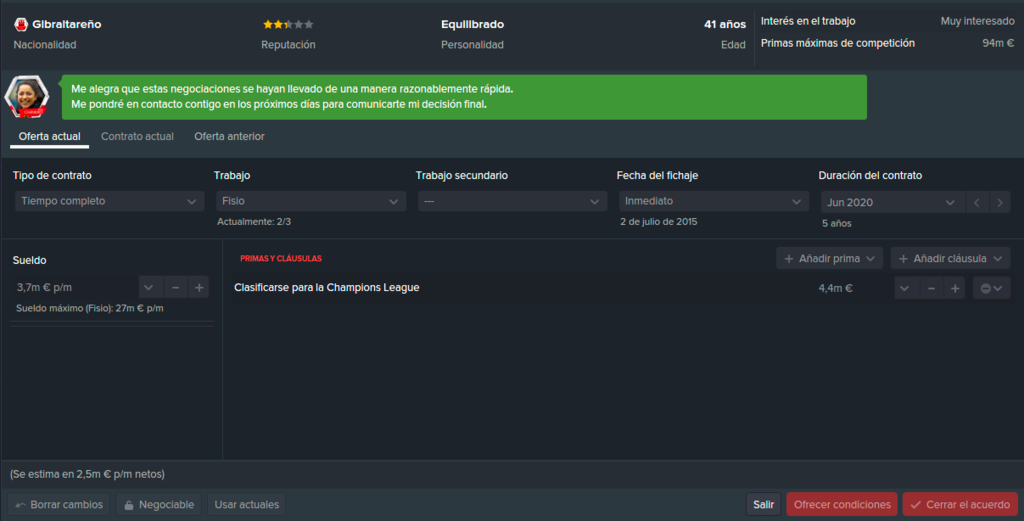Toggle the Negociable lock button
Viewport: 1024px width, 521px height.
point(159,505)
